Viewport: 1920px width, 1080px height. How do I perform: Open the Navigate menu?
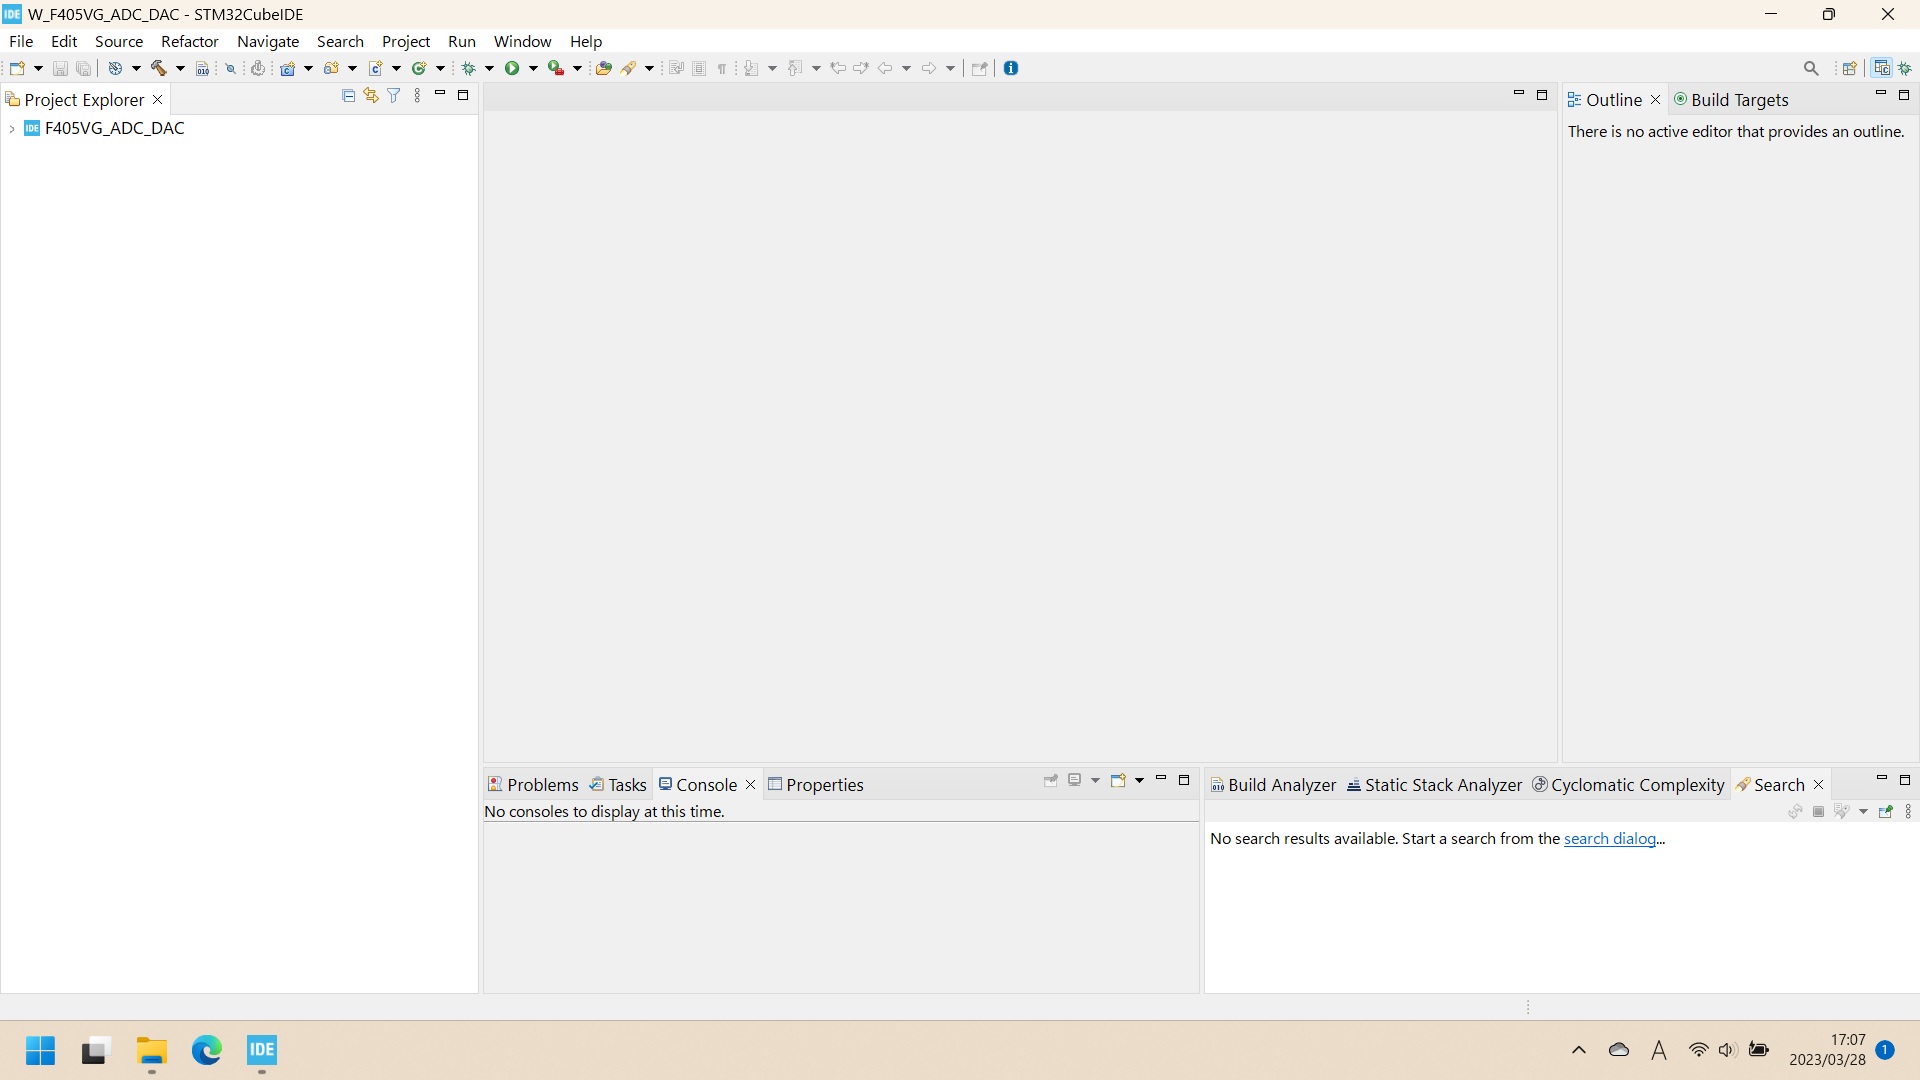[268, 41]
